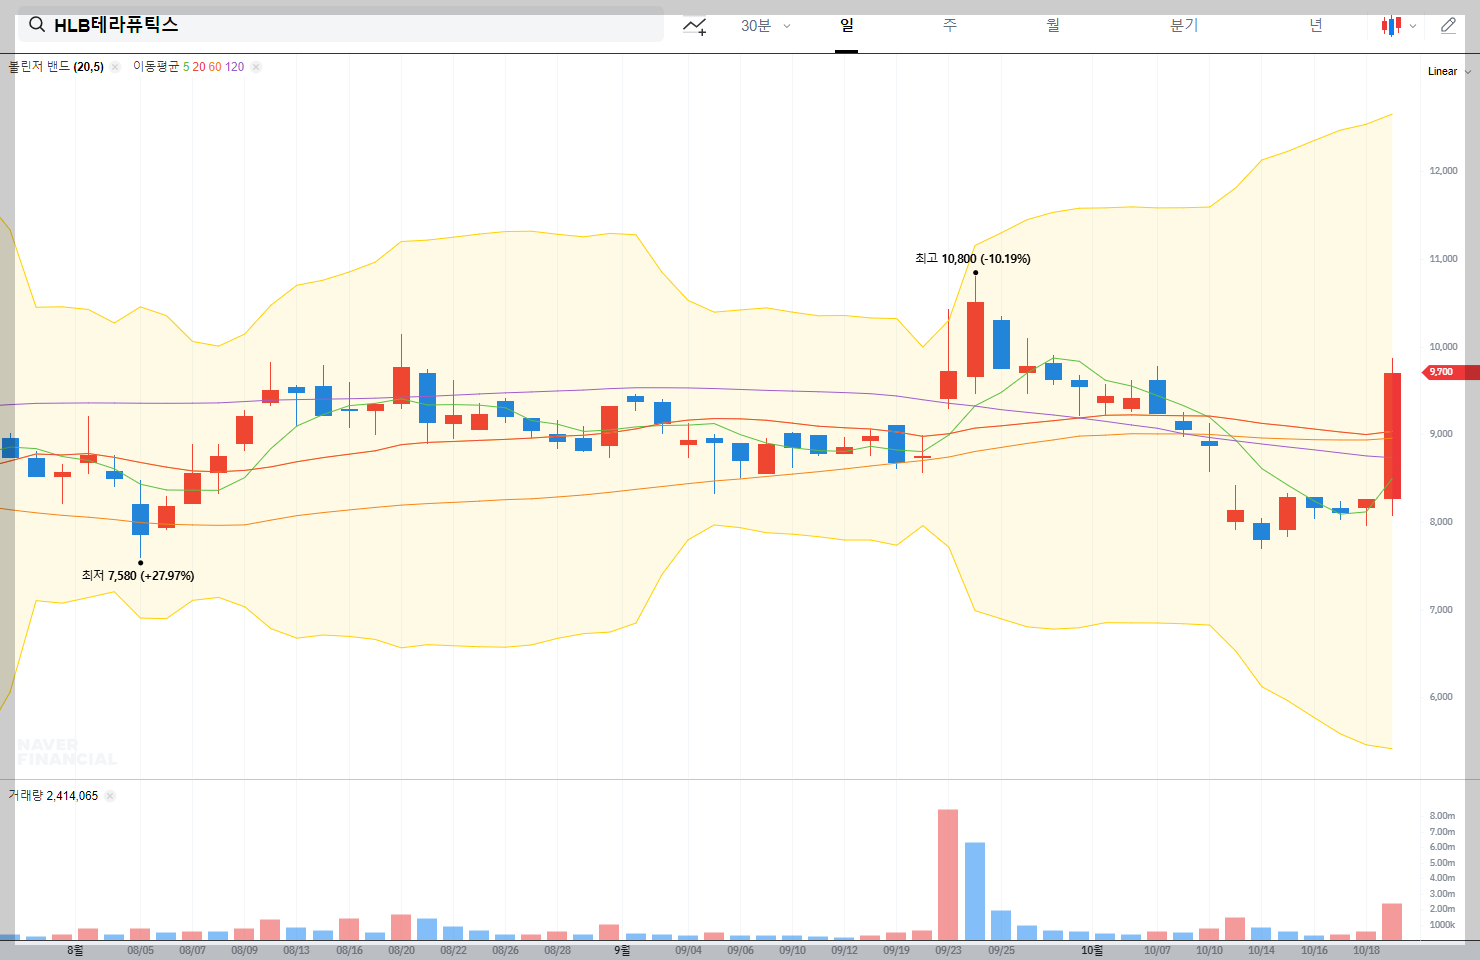Switch to the 월 monthly tab
The width and height of the screenshot is (1480, 960).
[x=1053, y=26]
